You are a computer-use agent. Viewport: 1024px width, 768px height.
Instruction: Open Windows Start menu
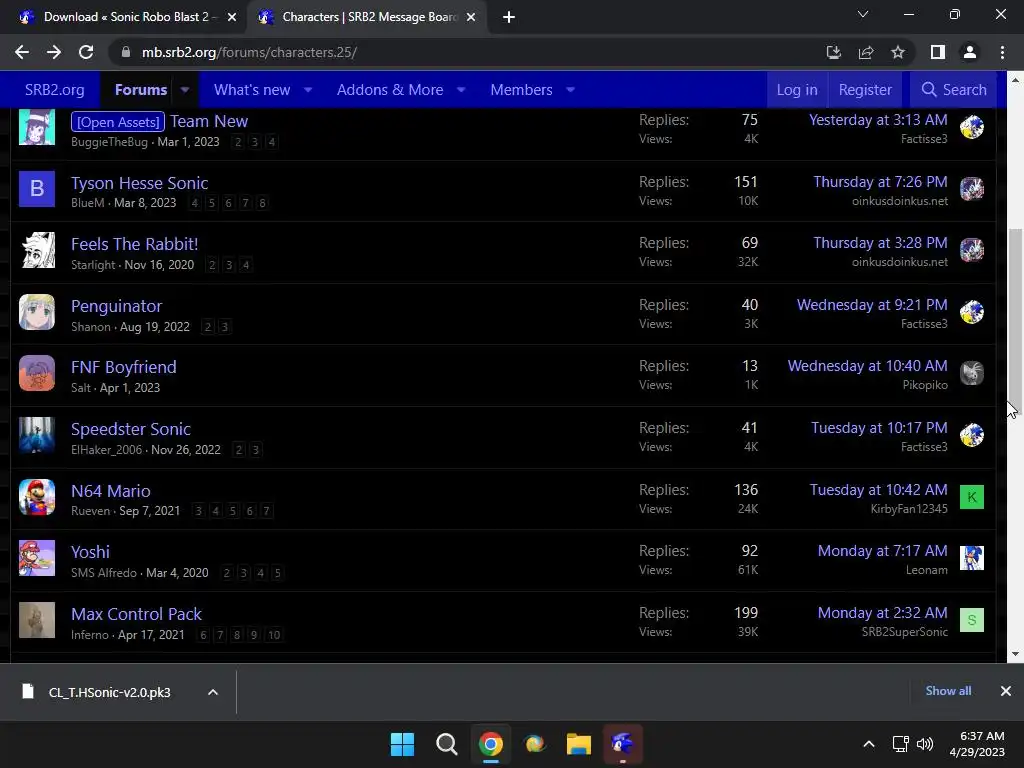(402, 744)
